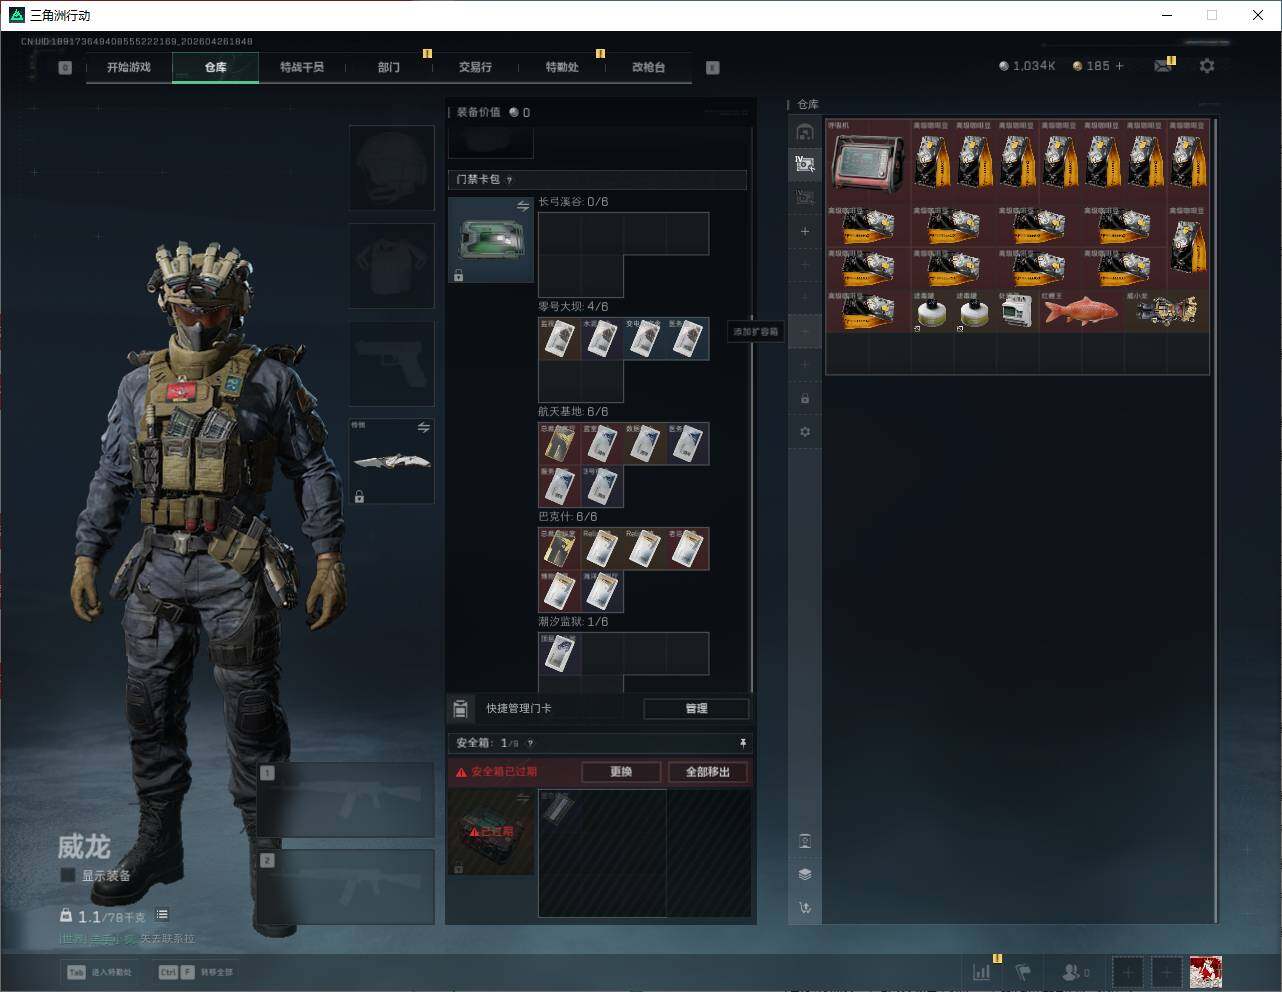Click the swap icon on the keycard case
The image size is (1282, 992).
click(523, 206)
